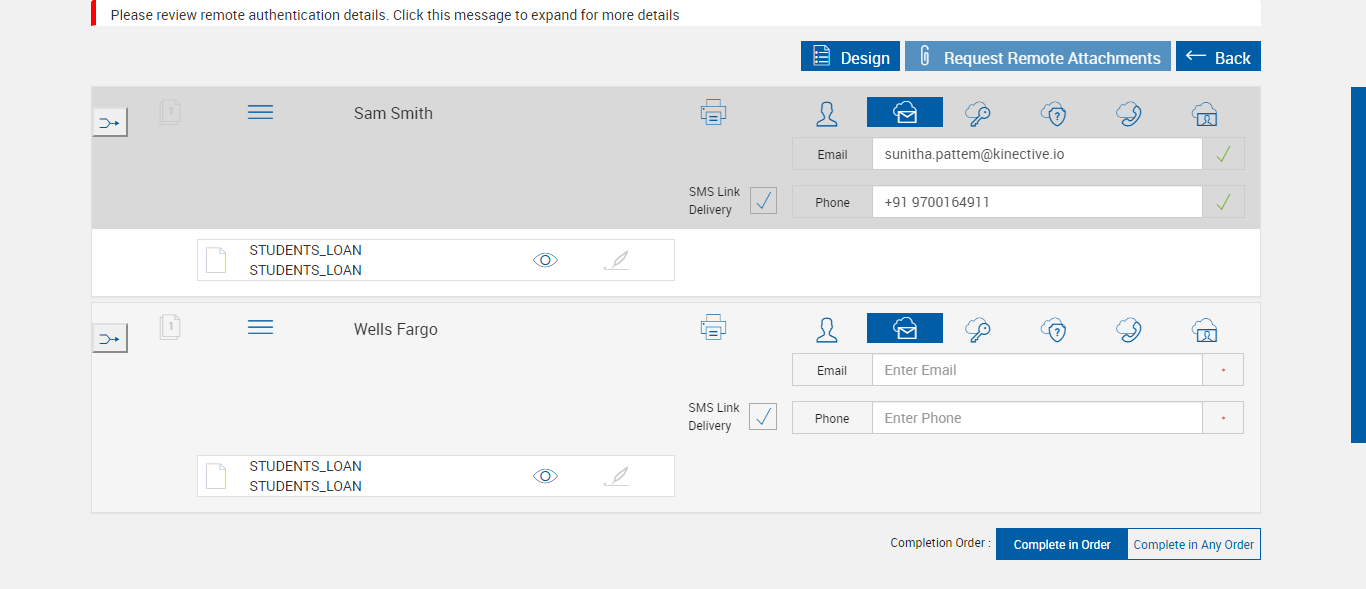Select phone call authentication icon for Sam Smith
This screenshot has height=589, width=1366.
(1129, 113)
